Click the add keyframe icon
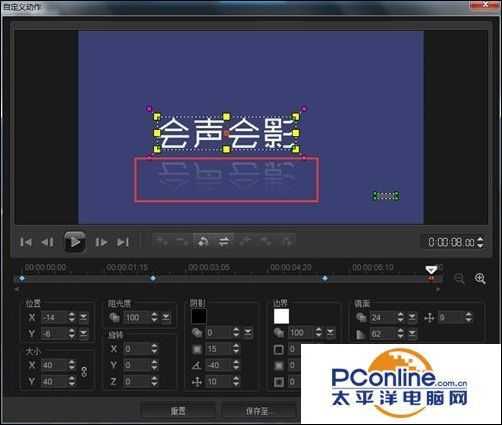The width and height of the screenshot is (502, 425). click(162, 241)
